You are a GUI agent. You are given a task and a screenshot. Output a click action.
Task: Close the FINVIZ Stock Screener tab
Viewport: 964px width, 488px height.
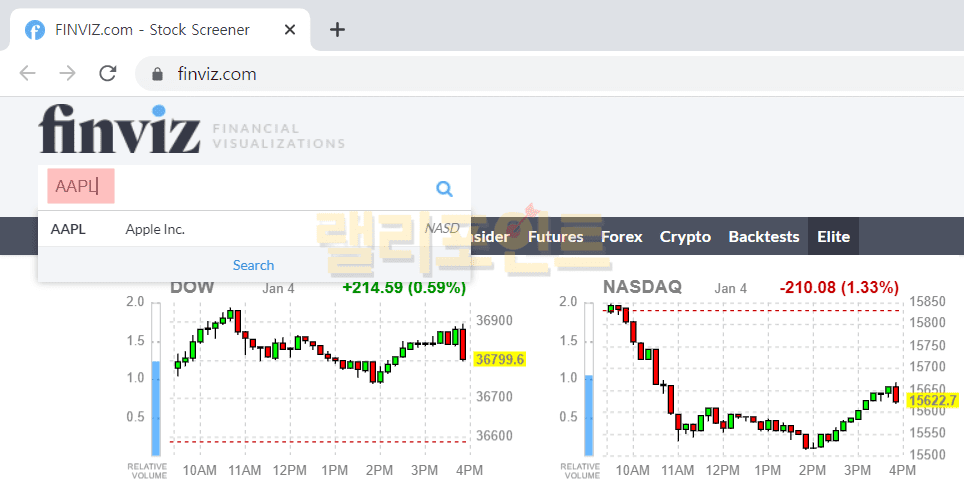tap(290, 29)
